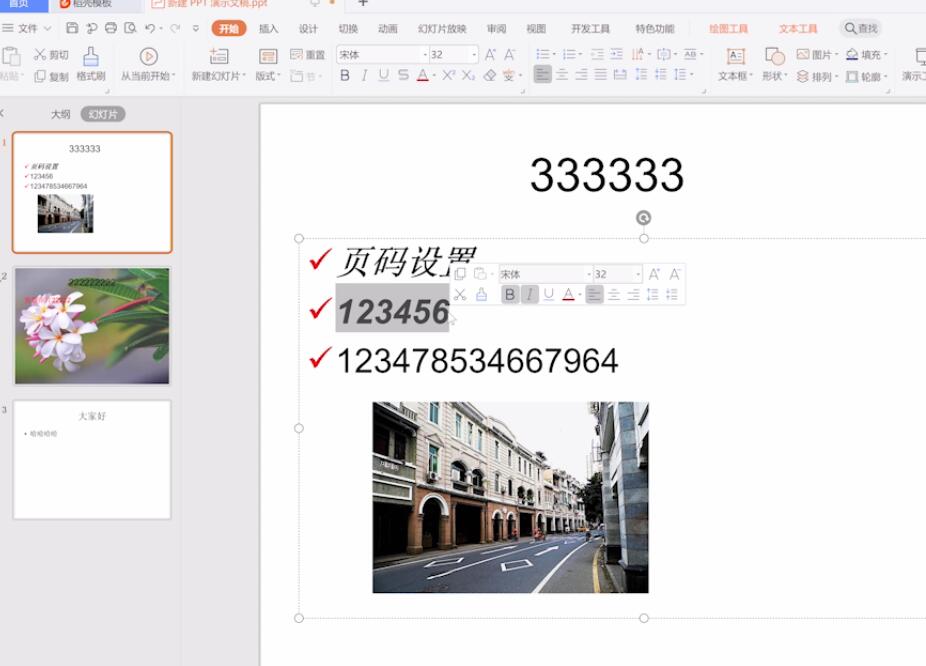Open mini toolbar font size 32 dropdown
926x666 pixels.
638,274
